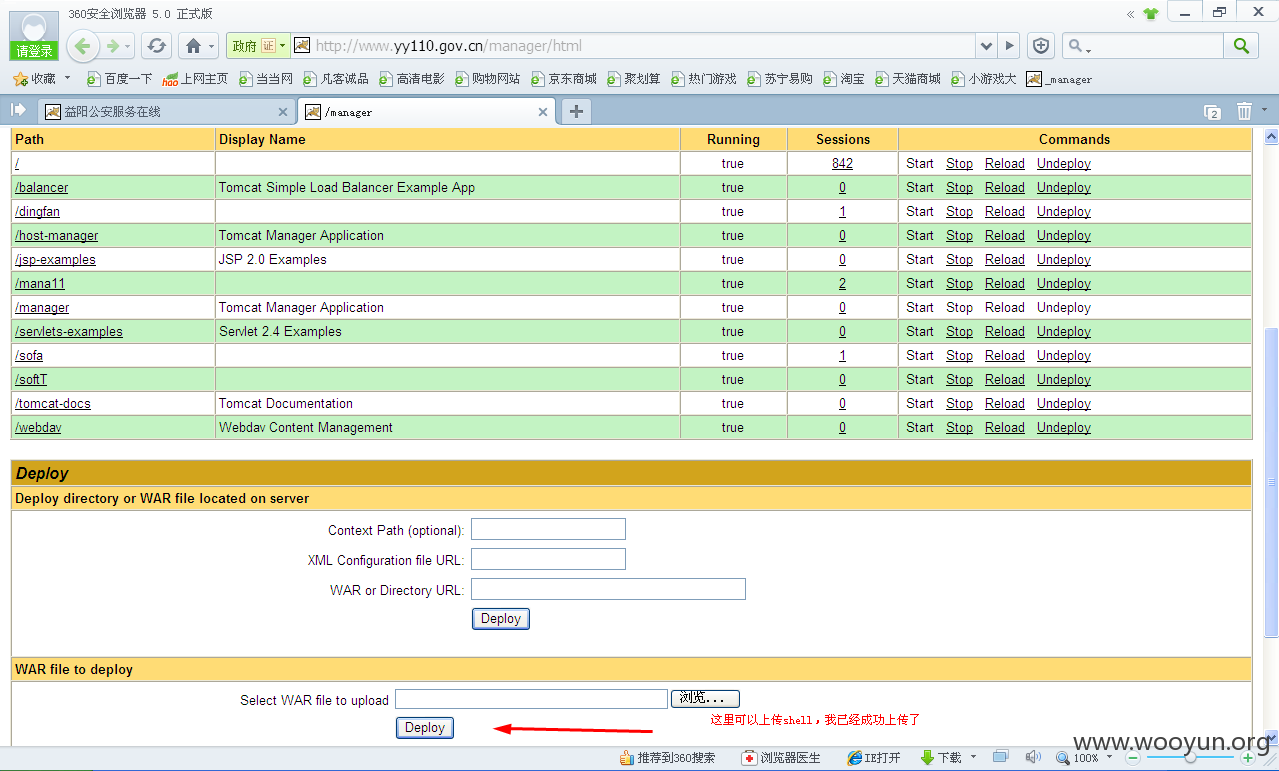1279x771 pixels.
Task: Open the /host-manager path link
Action: 57,236
